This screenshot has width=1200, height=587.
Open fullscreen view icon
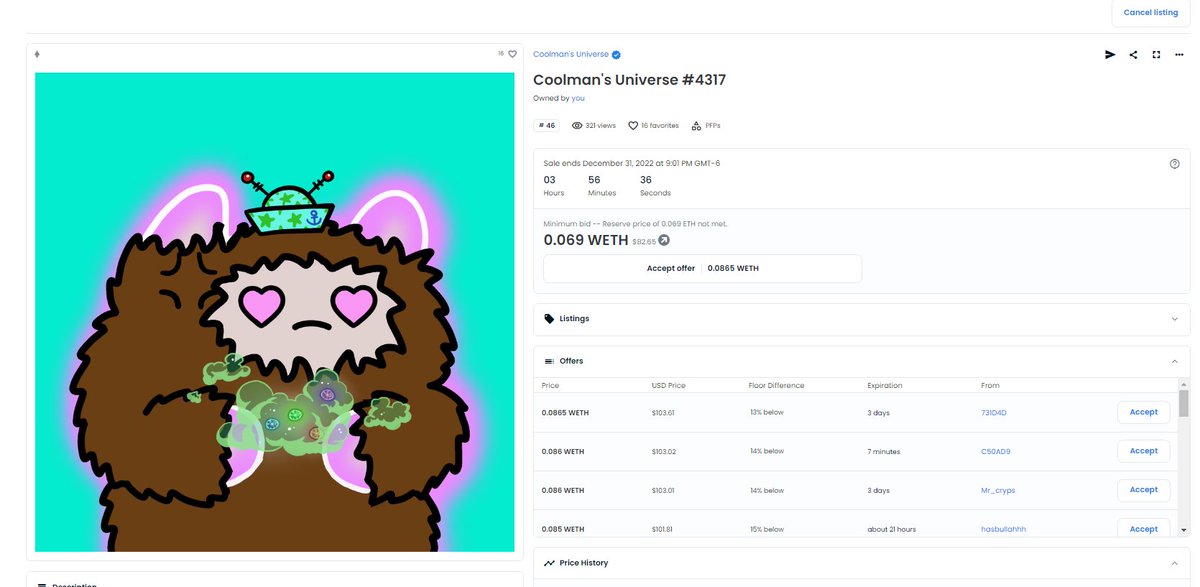click(1156, 55)
